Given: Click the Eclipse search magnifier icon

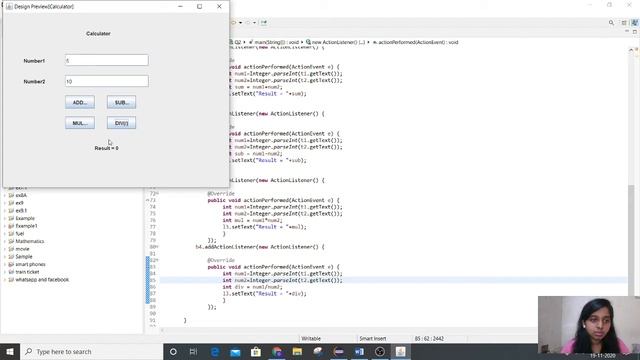Looking at the screenshot, I should (611, 23).
